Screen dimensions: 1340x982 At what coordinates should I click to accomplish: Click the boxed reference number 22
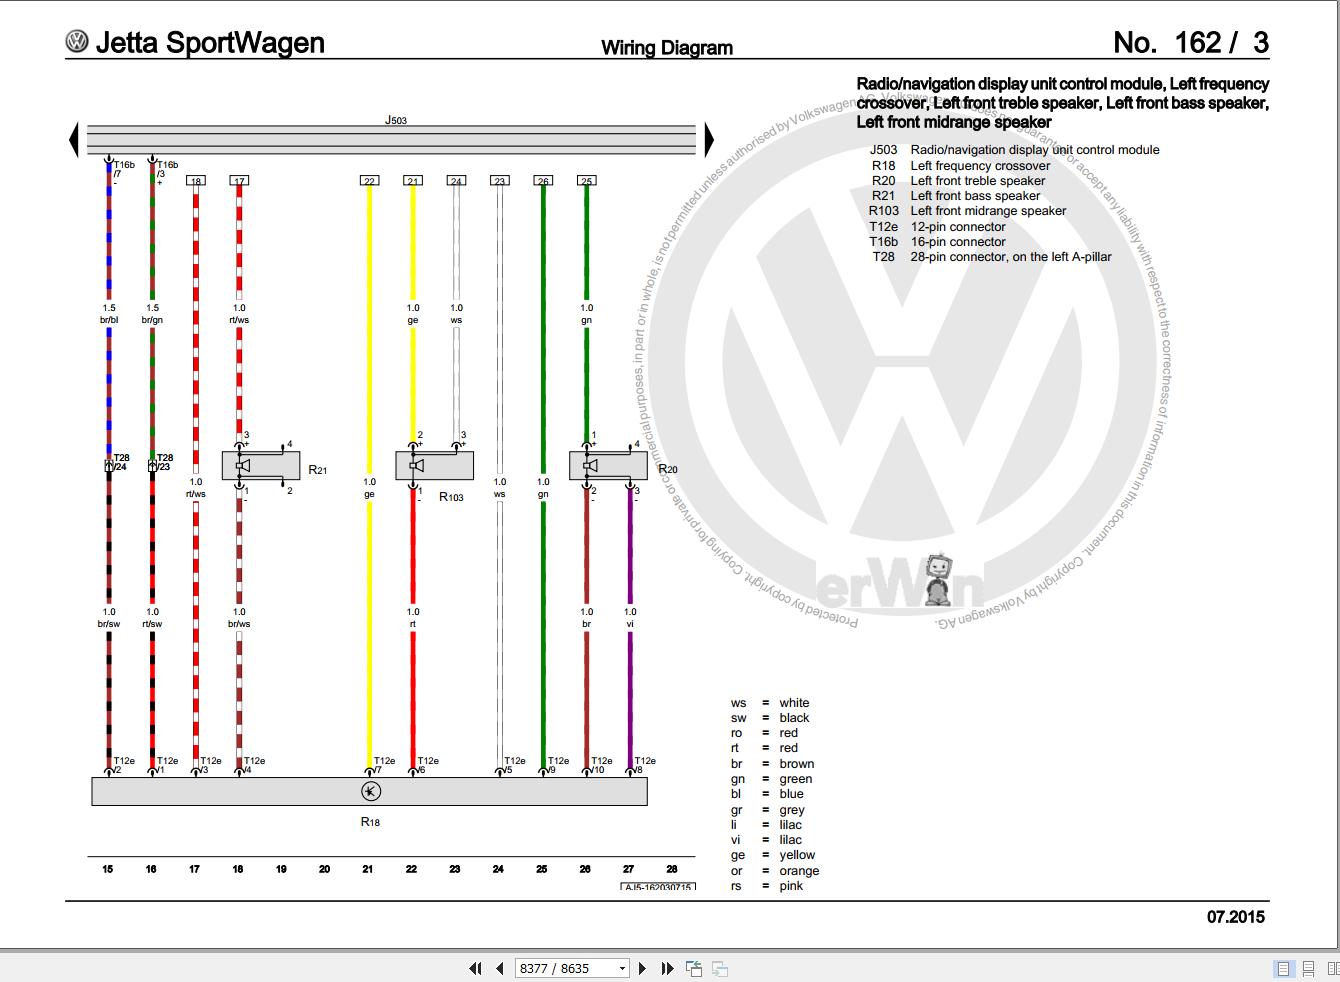[369, 181]
